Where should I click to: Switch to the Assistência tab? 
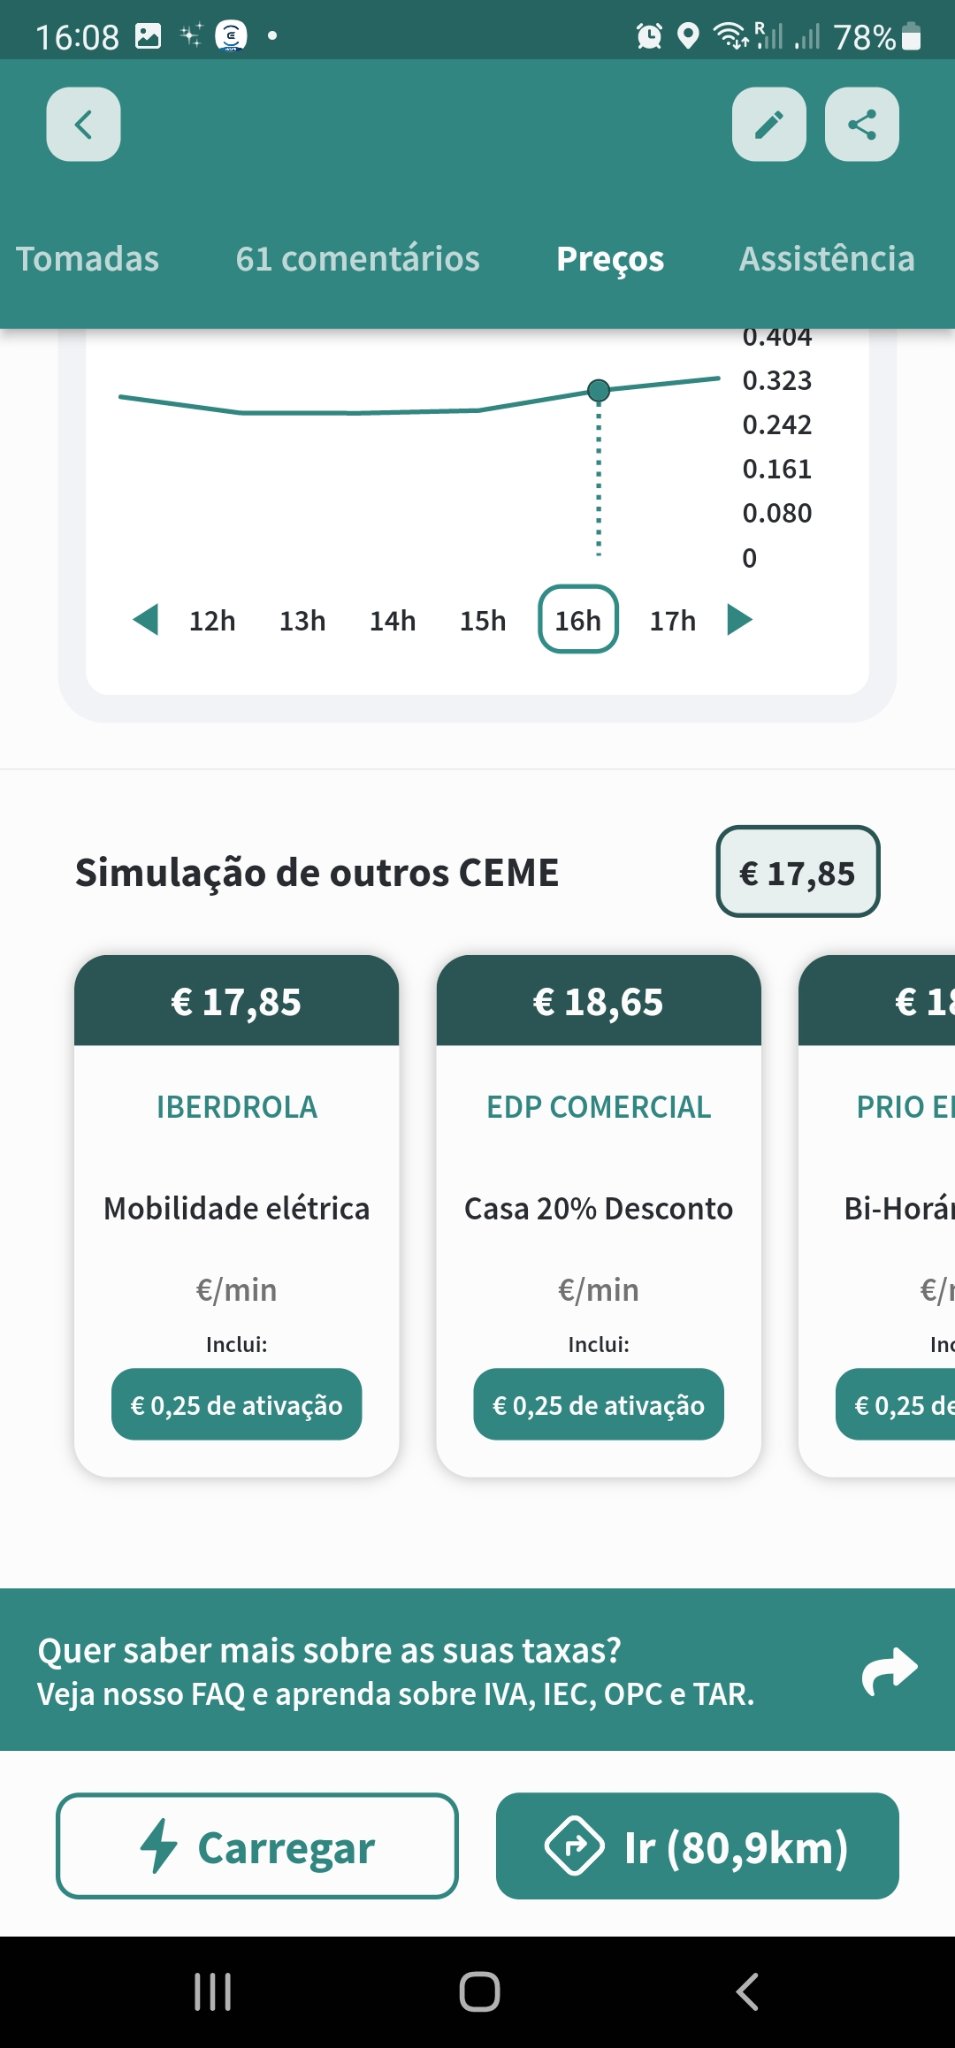[826, 259]
